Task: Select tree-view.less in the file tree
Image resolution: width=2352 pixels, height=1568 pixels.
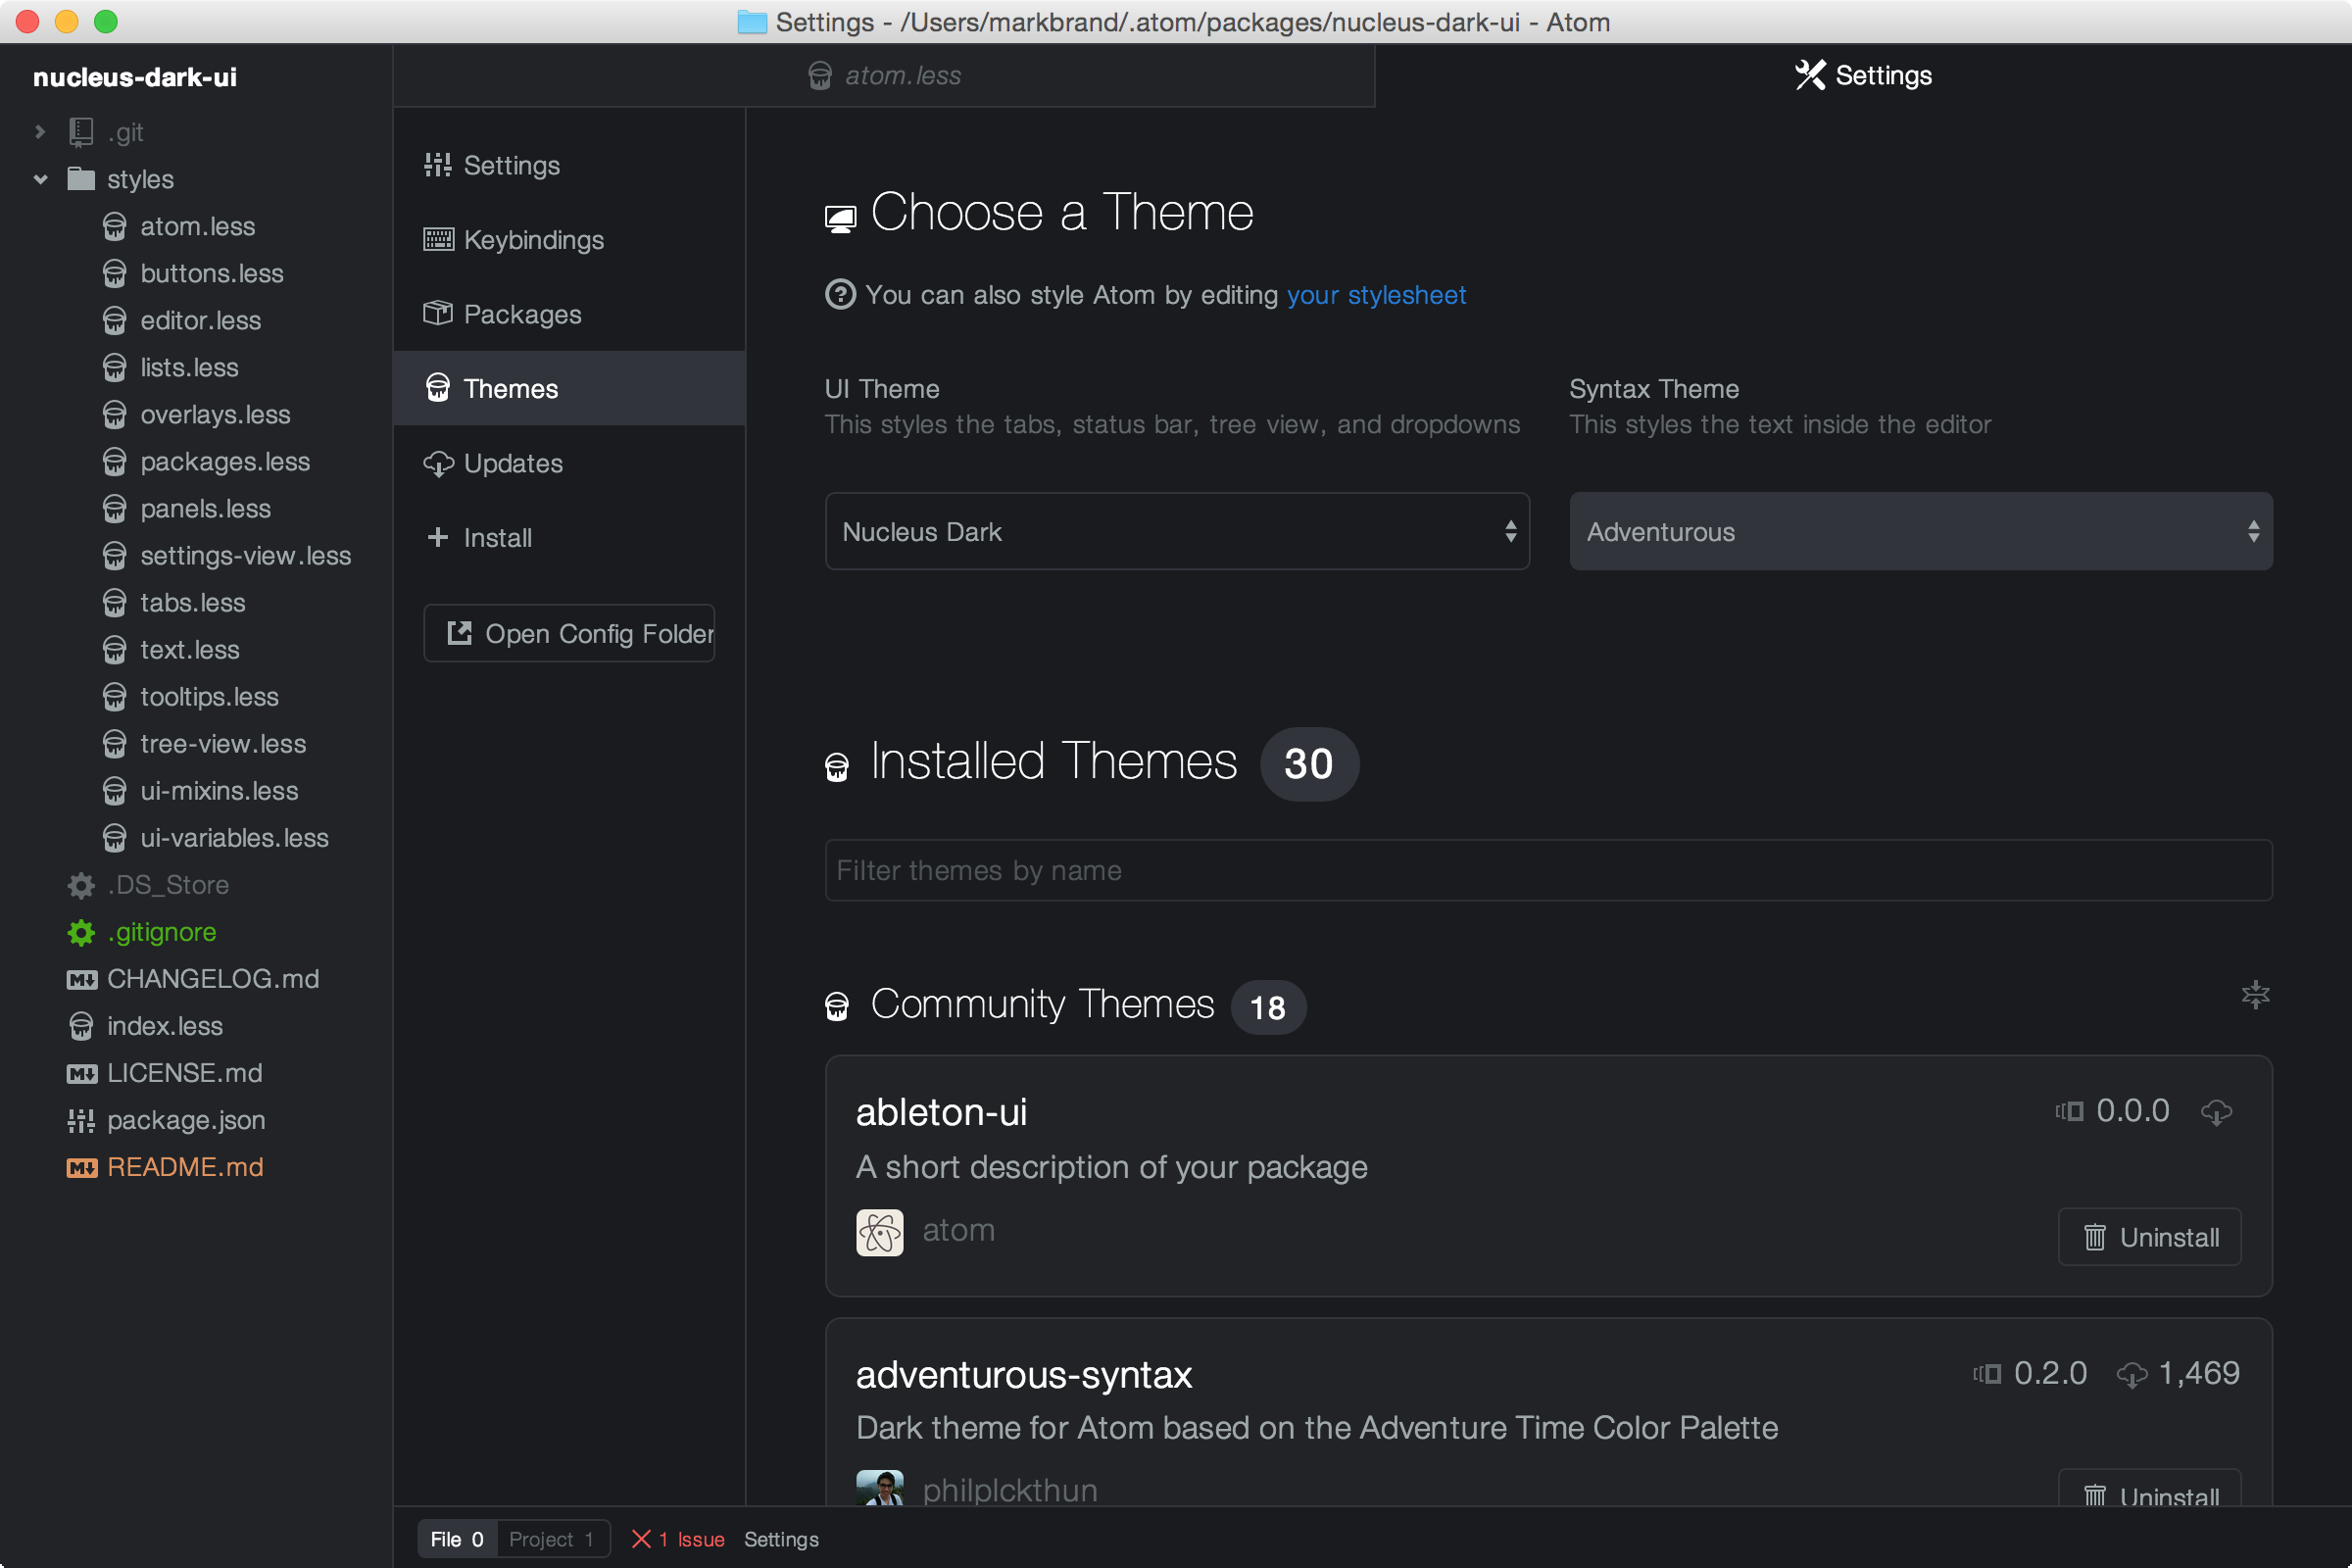Action: pos(196,744)
